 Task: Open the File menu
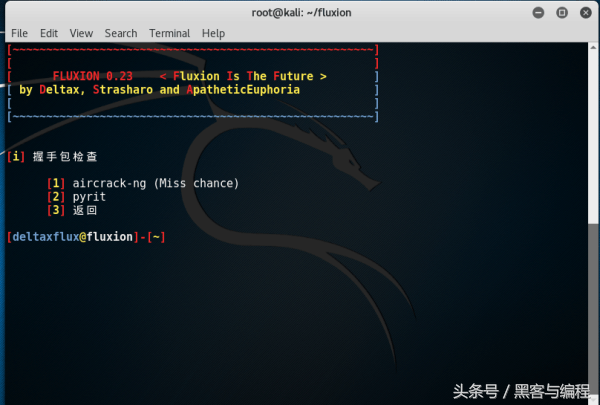pyautogui.click(x=19, y=33)
